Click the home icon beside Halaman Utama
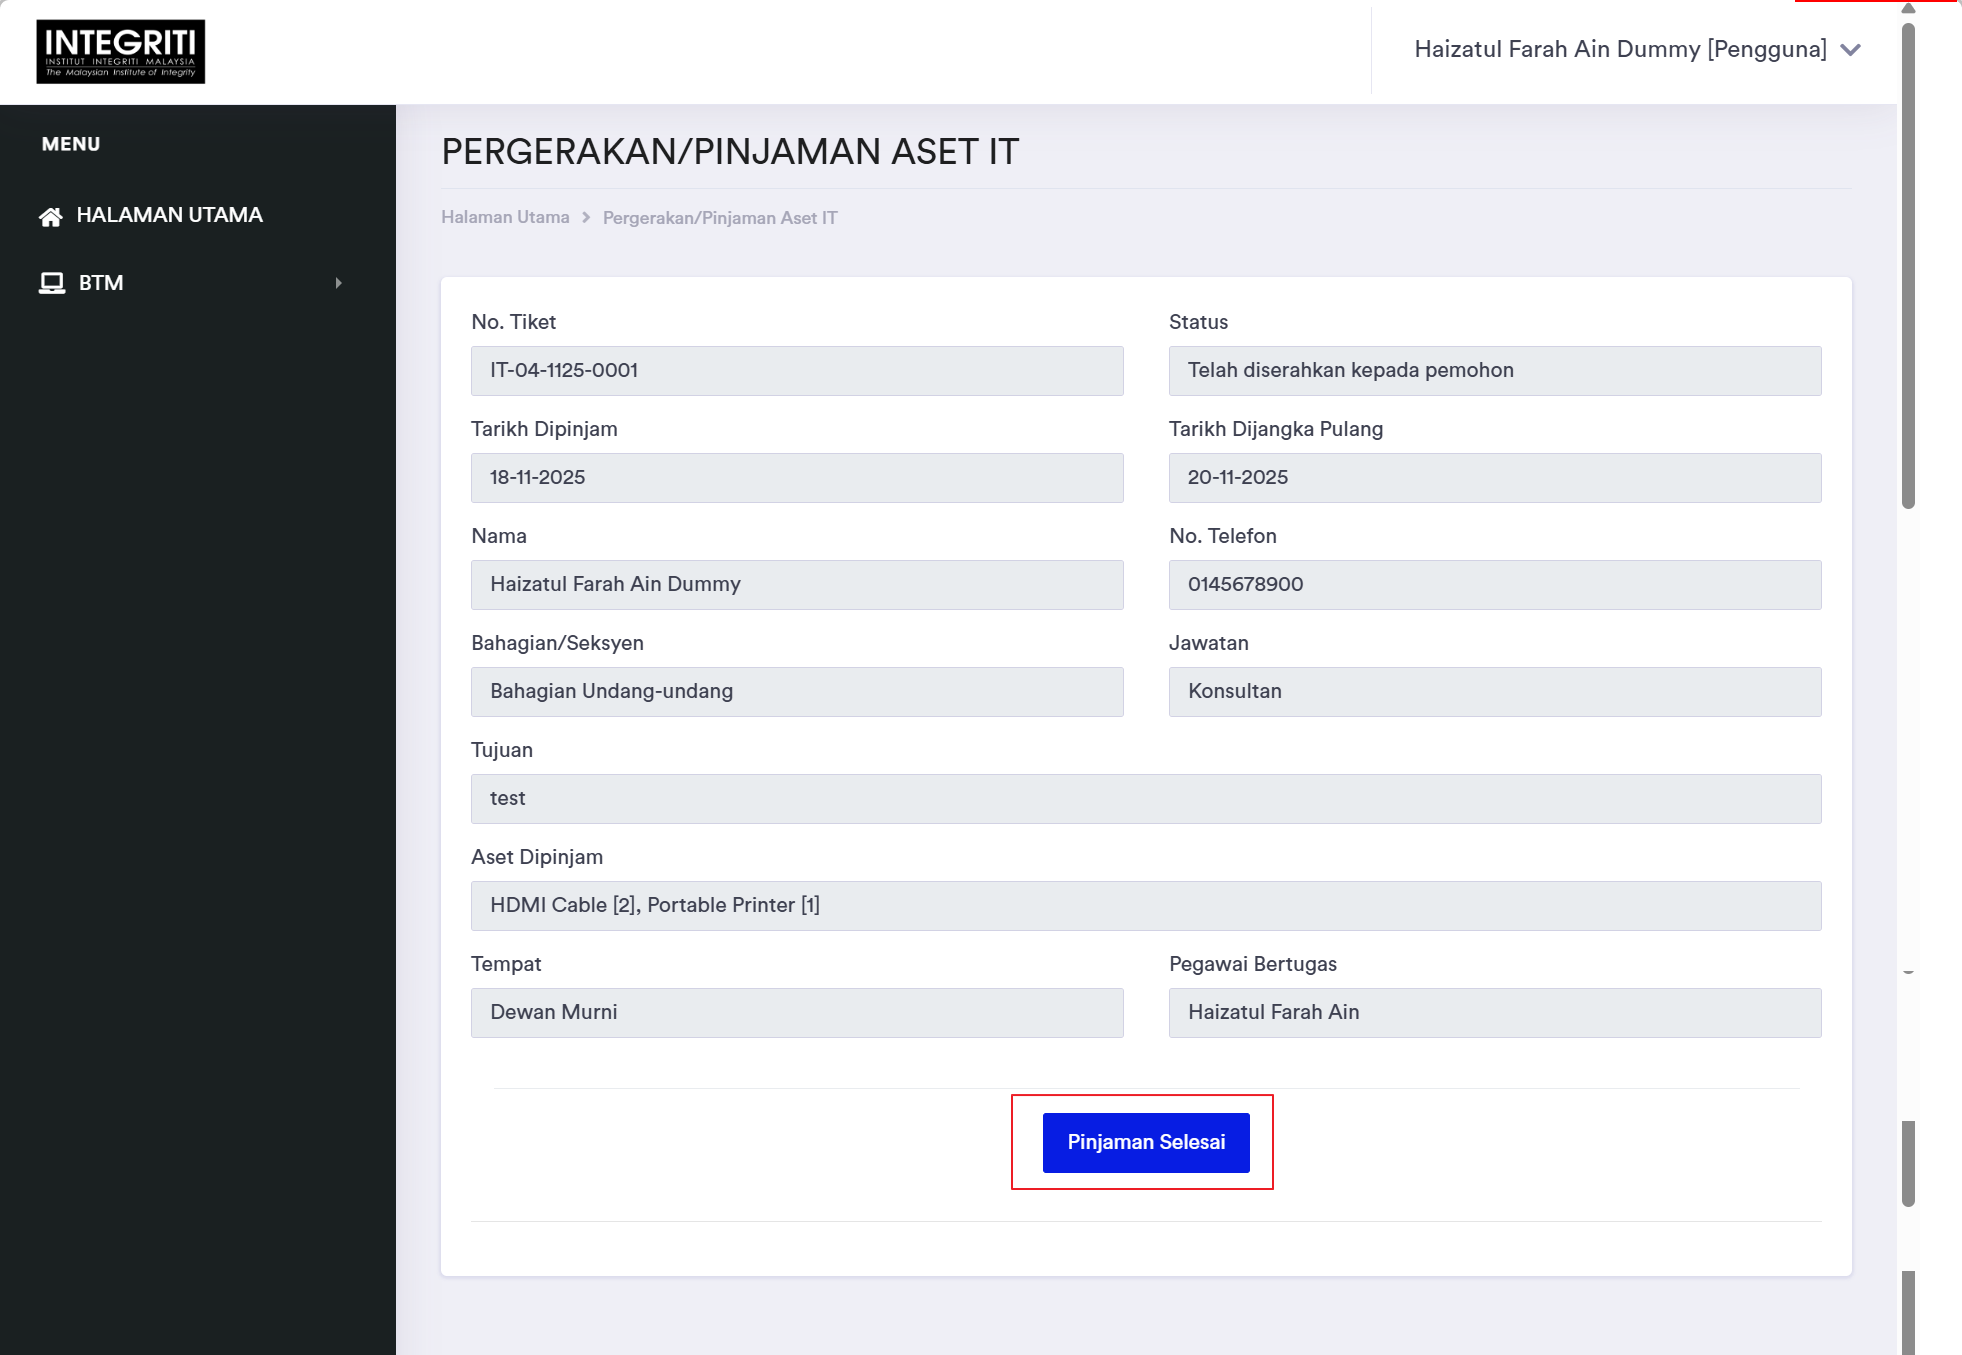 [x=51, y=216]
